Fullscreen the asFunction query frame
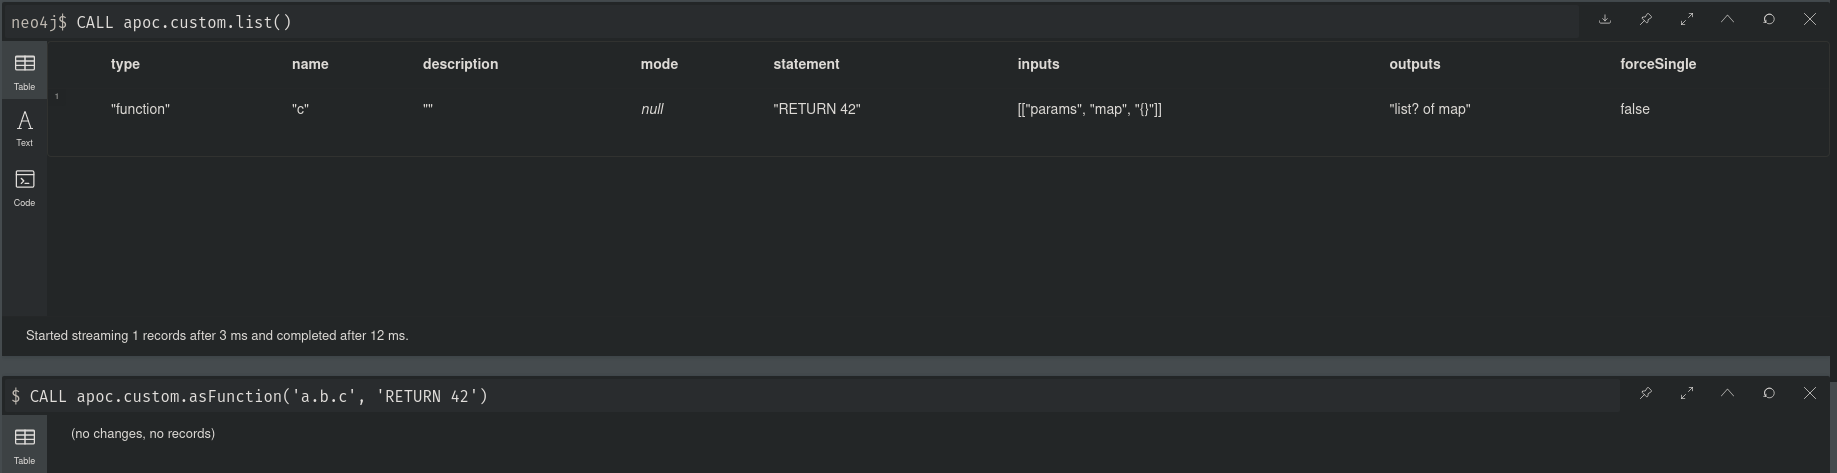This screenshot has height=473, width=1837. (1687, 393)
